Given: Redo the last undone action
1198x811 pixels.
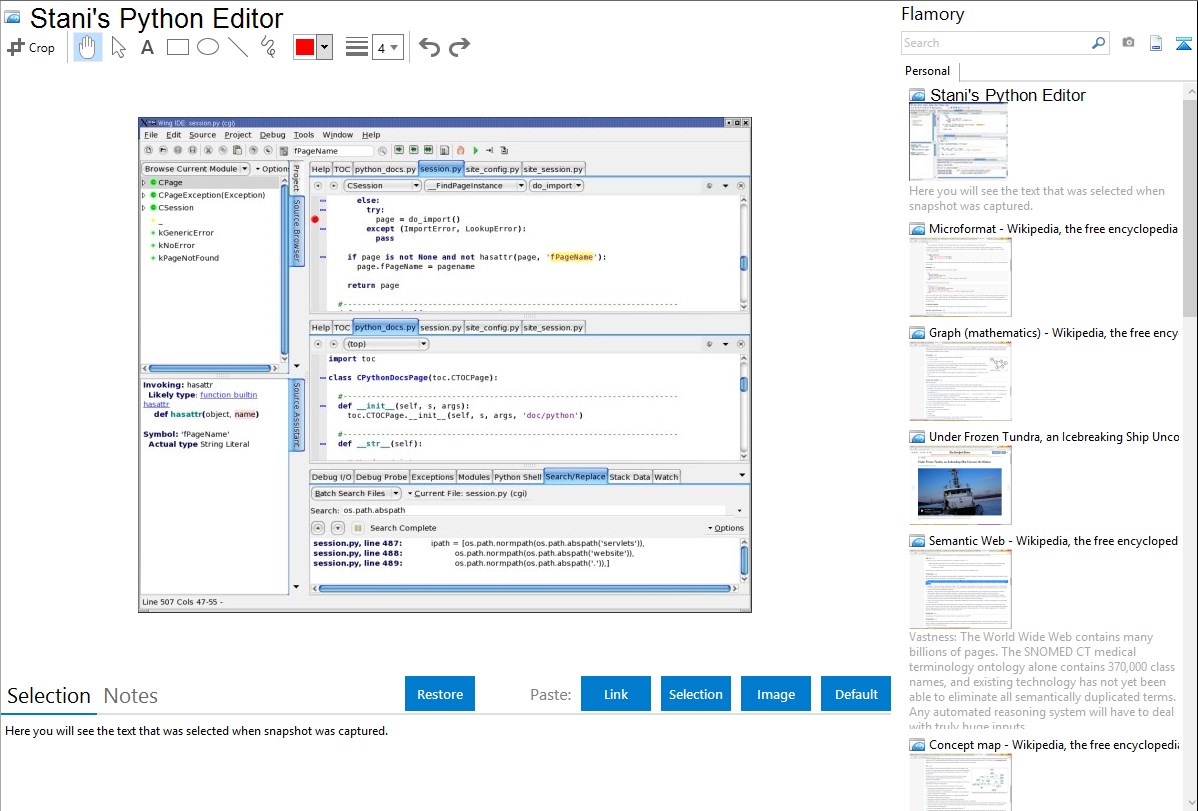Looking at the screenshot, I should tap(459, 47).
